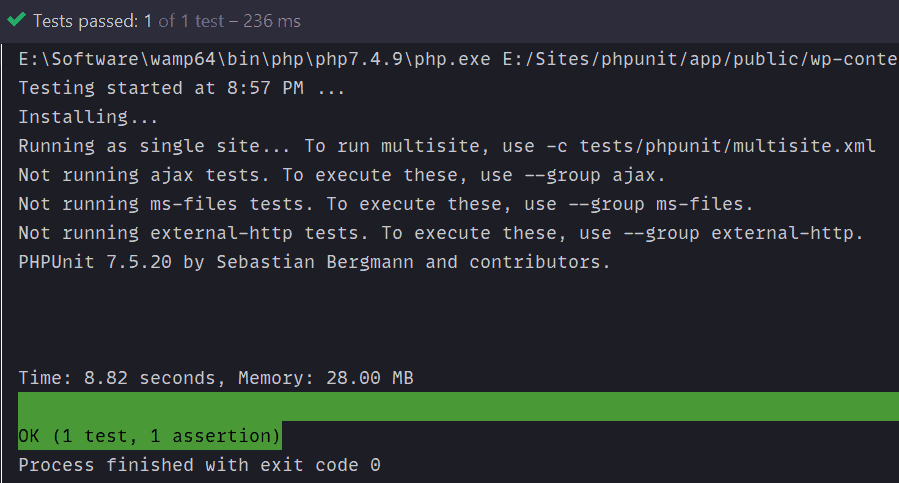Click the highlighted 'OK (1 test, 1 assertion)' result

pyautogui.click(x=150, y=435)
